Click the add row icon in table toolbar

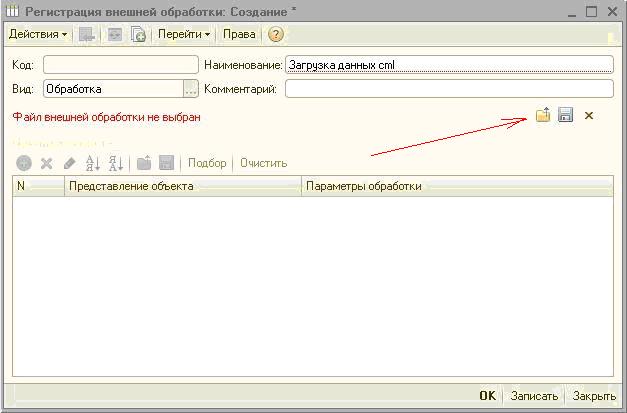[24, 163]
